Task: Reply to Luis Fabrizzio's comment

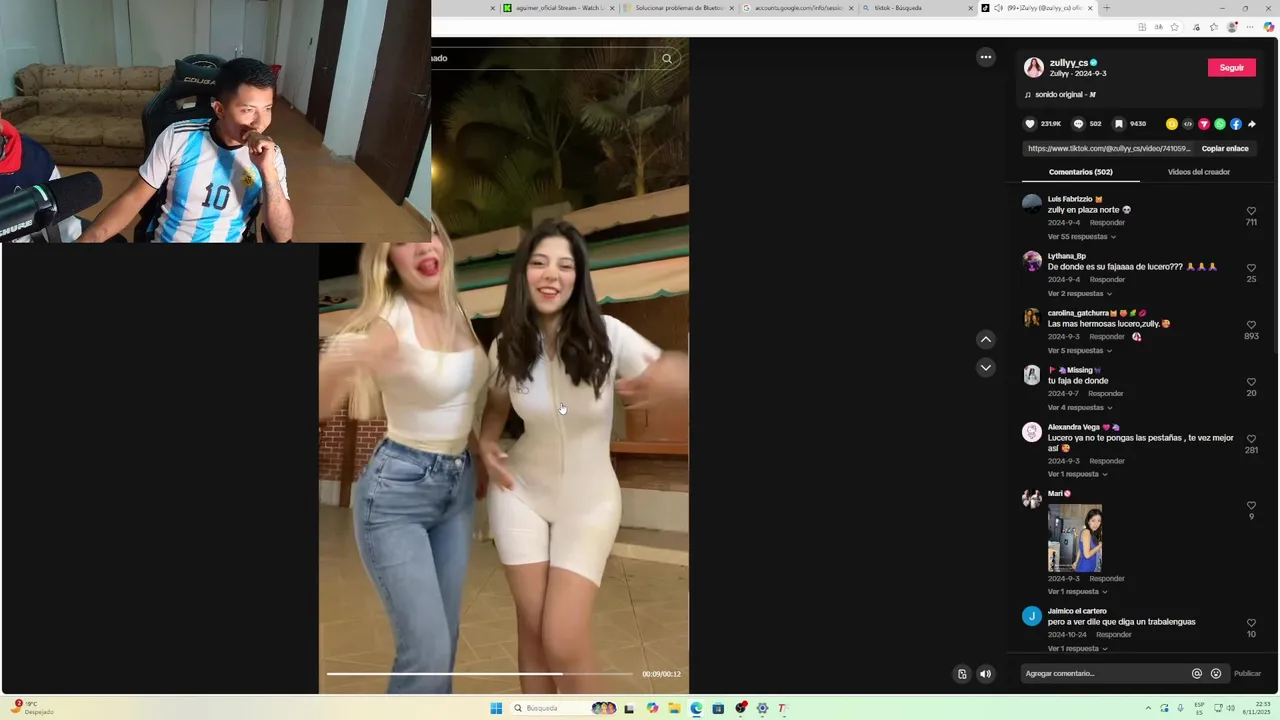Action: point(1107,223)
